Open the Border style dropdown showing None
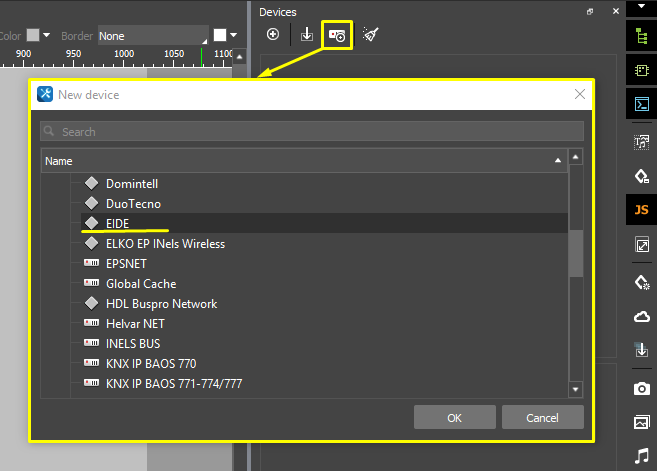 [x=153, y=36]
